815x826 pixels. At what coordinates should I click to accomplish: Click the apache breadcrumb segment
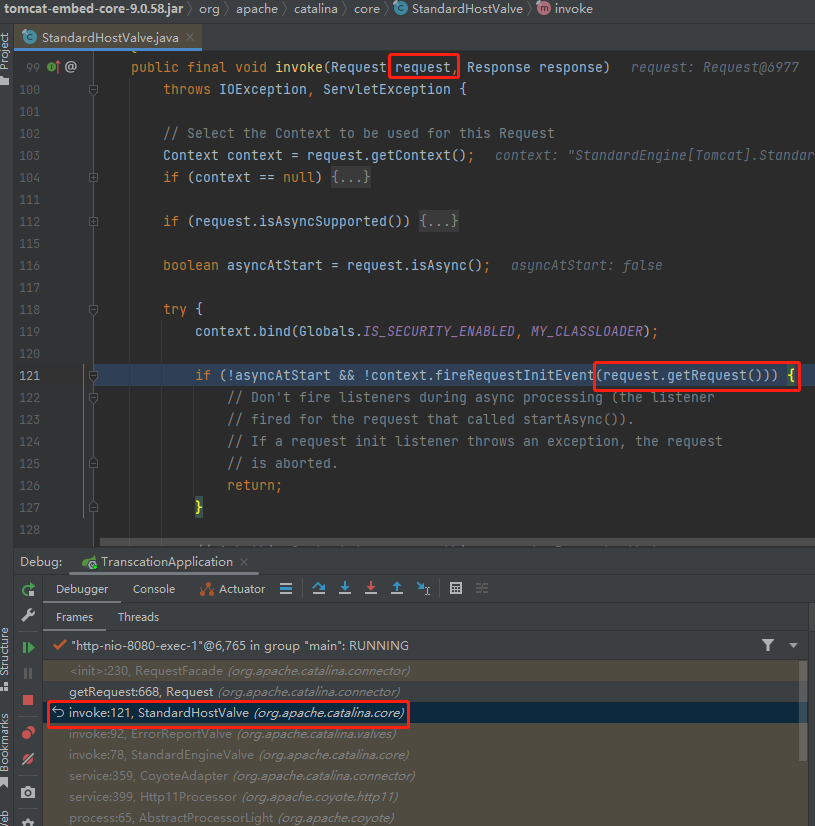pyautogui.click(x=257, y=8)
